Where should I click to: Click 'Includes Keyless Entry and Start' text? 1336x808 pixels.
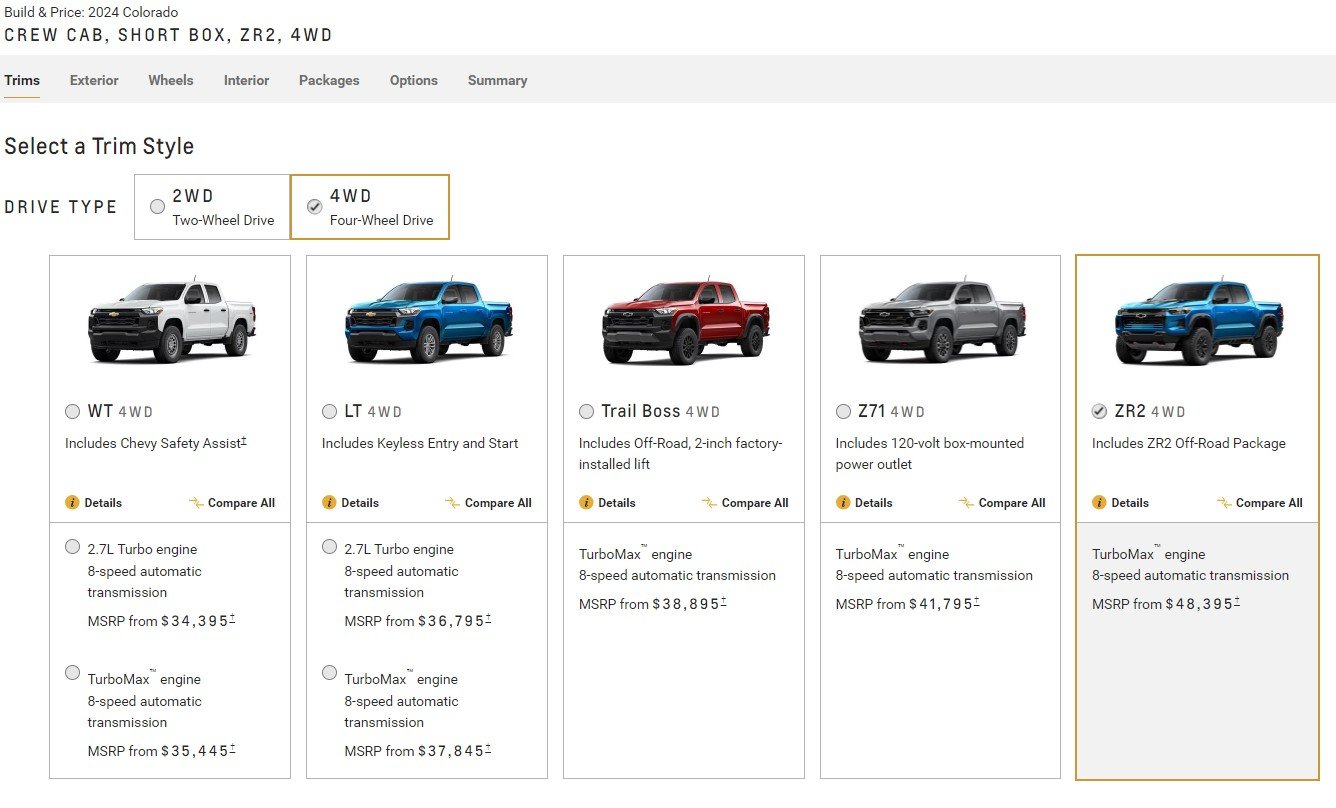(x=420, y=443)
